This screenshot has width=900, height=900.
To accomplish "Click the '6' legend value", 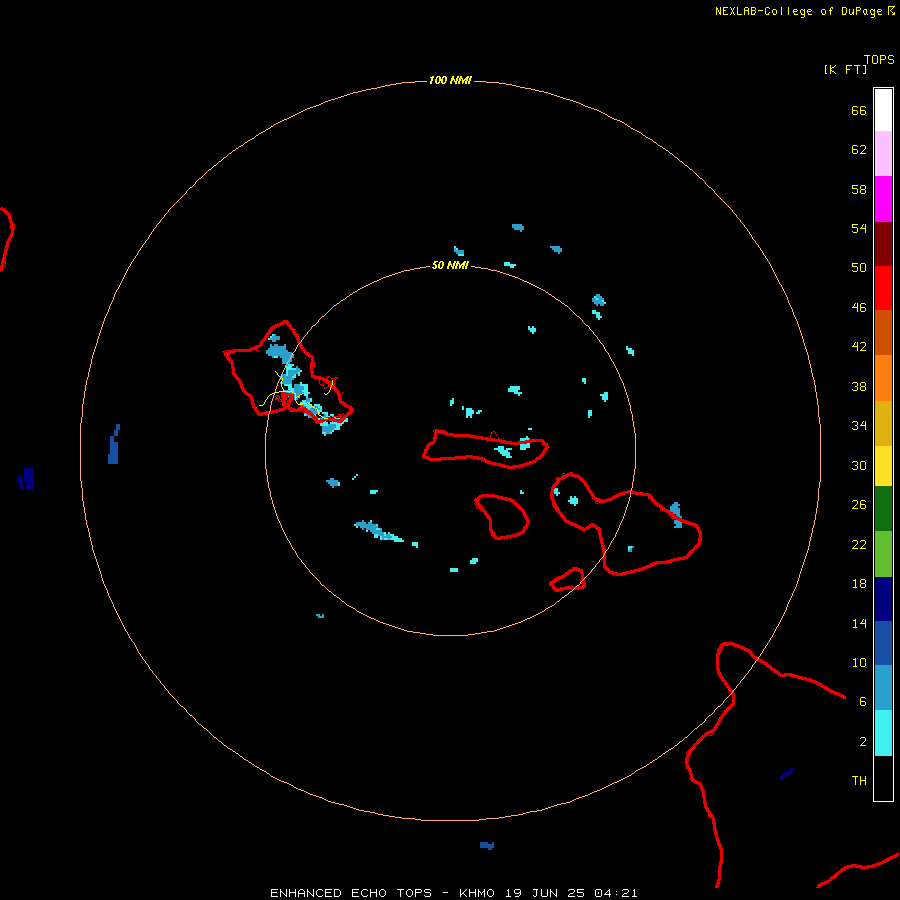I will pos(862,702).
